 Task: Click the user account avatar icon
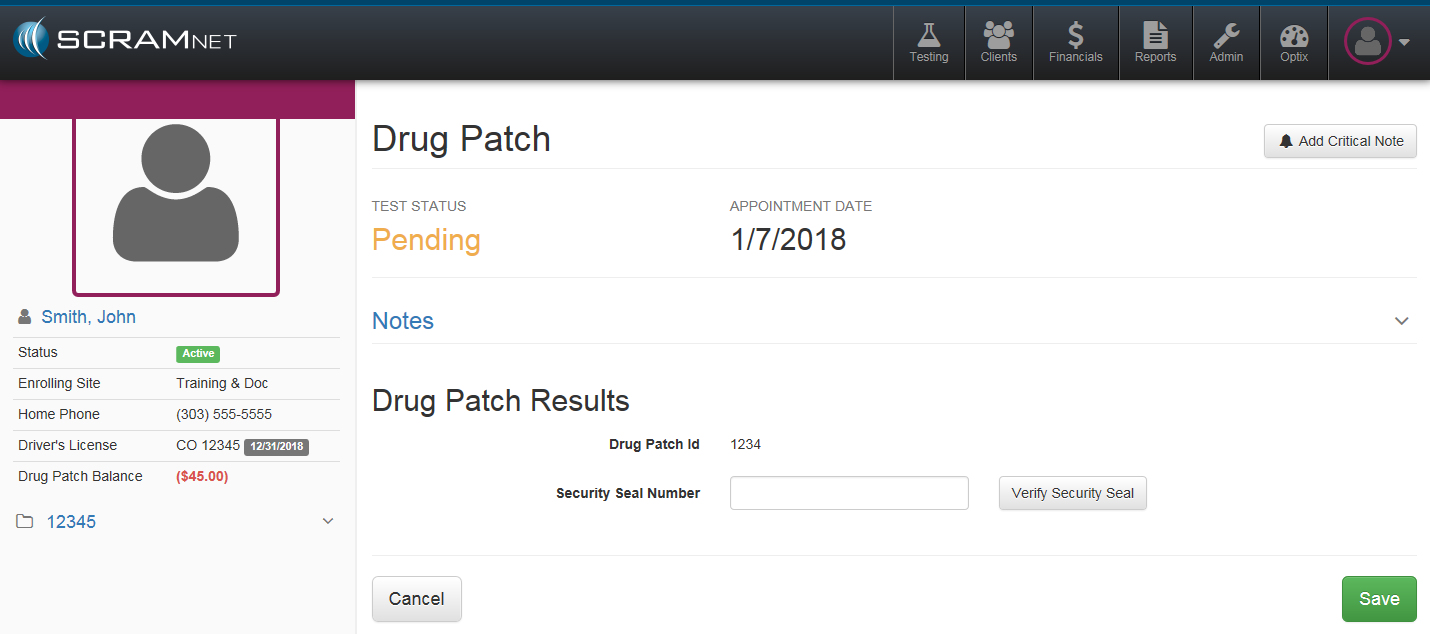[1367, 42]
